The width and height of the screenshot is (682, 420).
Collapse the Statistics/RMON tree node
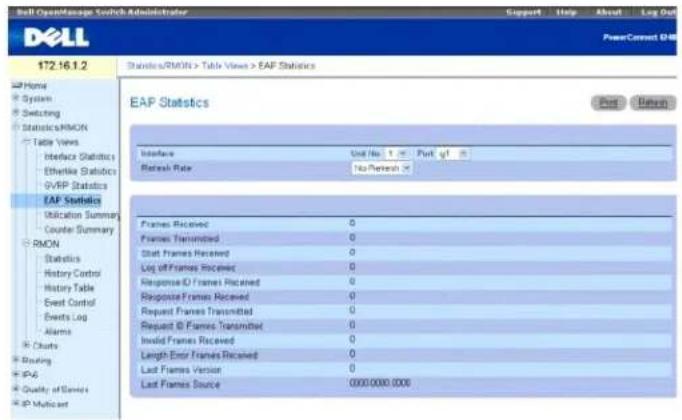pyautogui.click(x=16, y=127)
